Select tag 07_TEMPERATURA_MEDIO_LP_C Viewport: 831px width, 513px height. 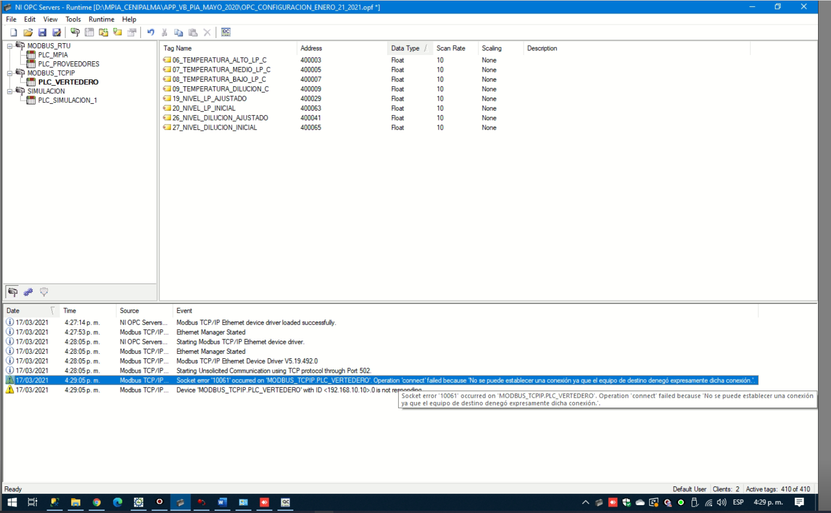(221, 69)
